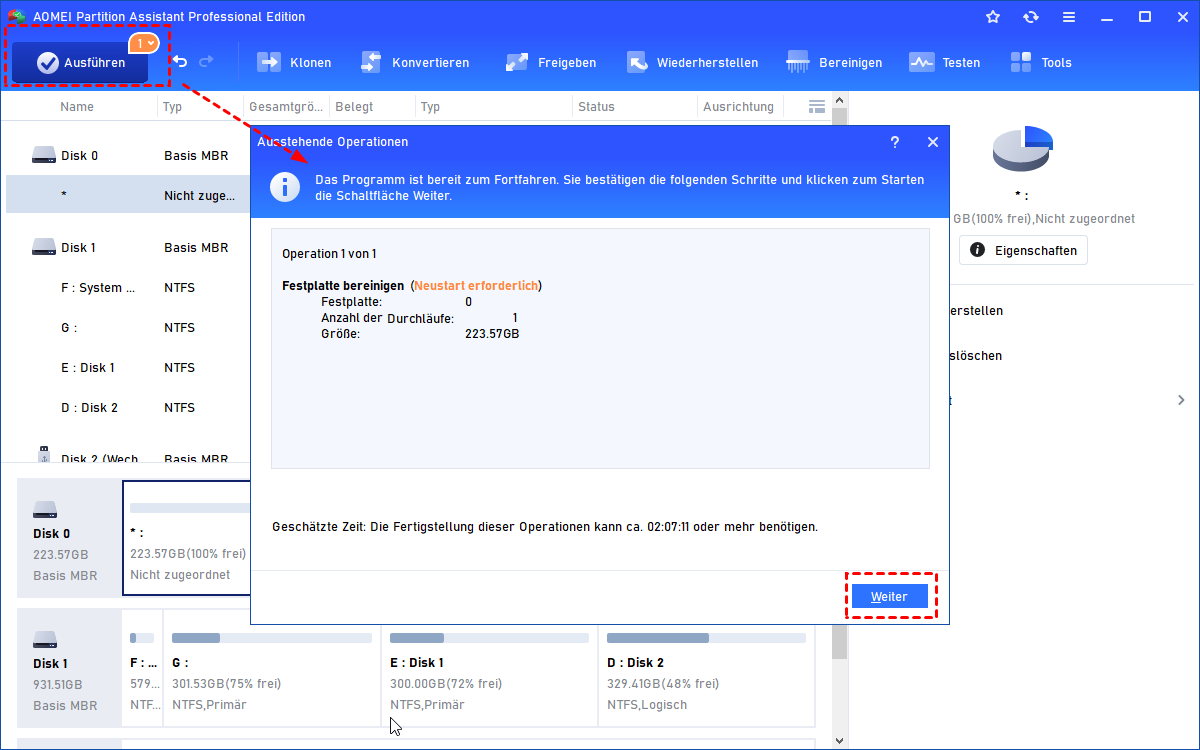This screenshot has height=750, width=1200.
Task: Select the Disk 1 row in the list
Action: [128, 247]
